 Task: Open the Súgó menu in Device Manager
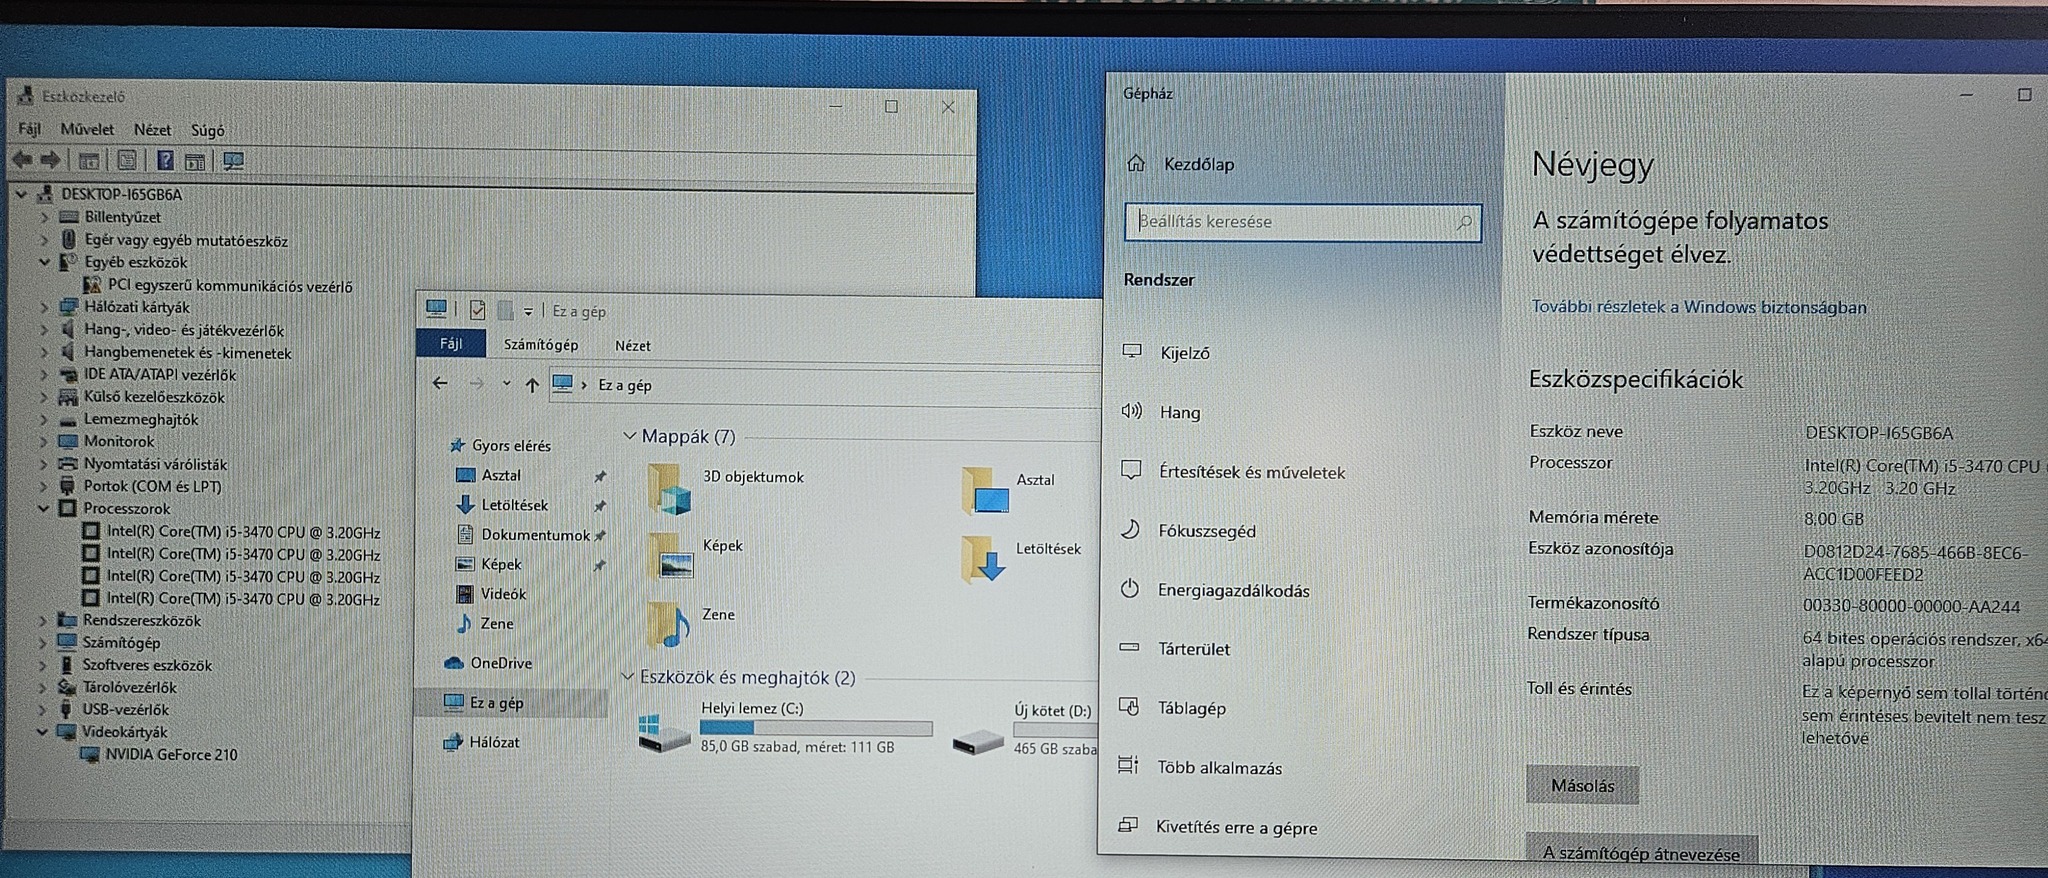point(207,130)
